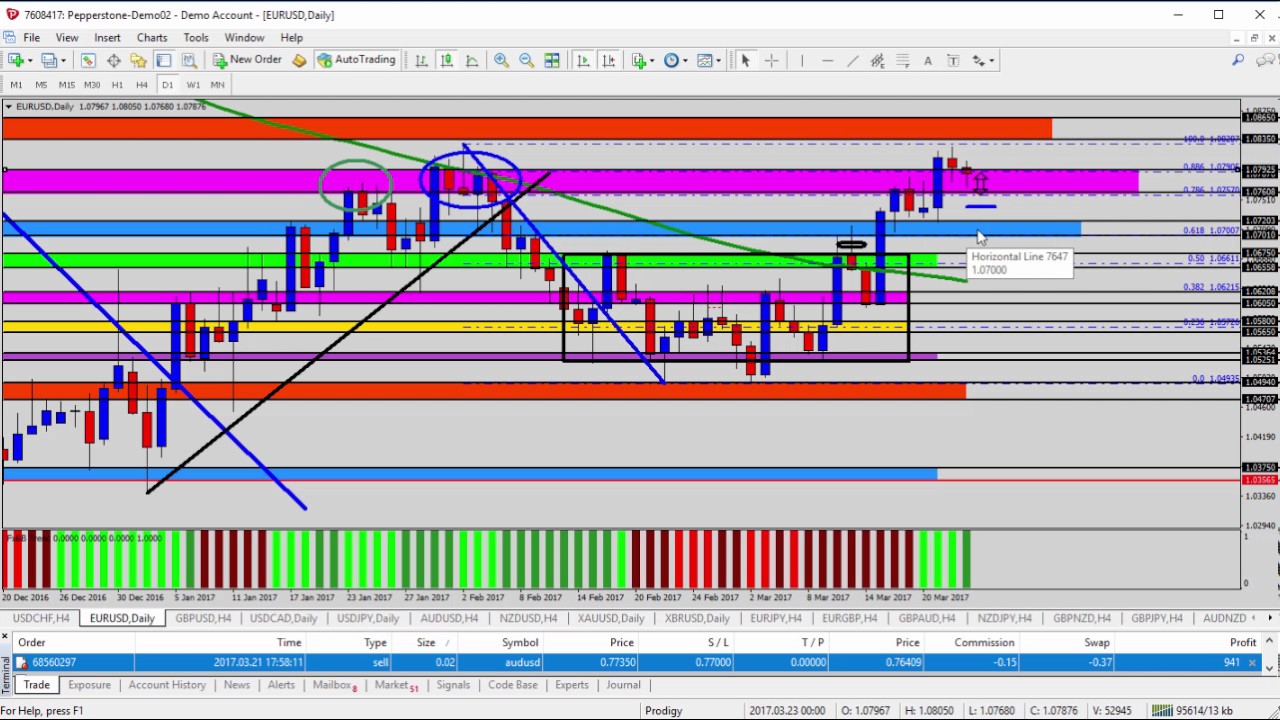Open the Navigator folder-star icon
Viewport: 1280px width, 720px height.
click(x=139, y=60)
